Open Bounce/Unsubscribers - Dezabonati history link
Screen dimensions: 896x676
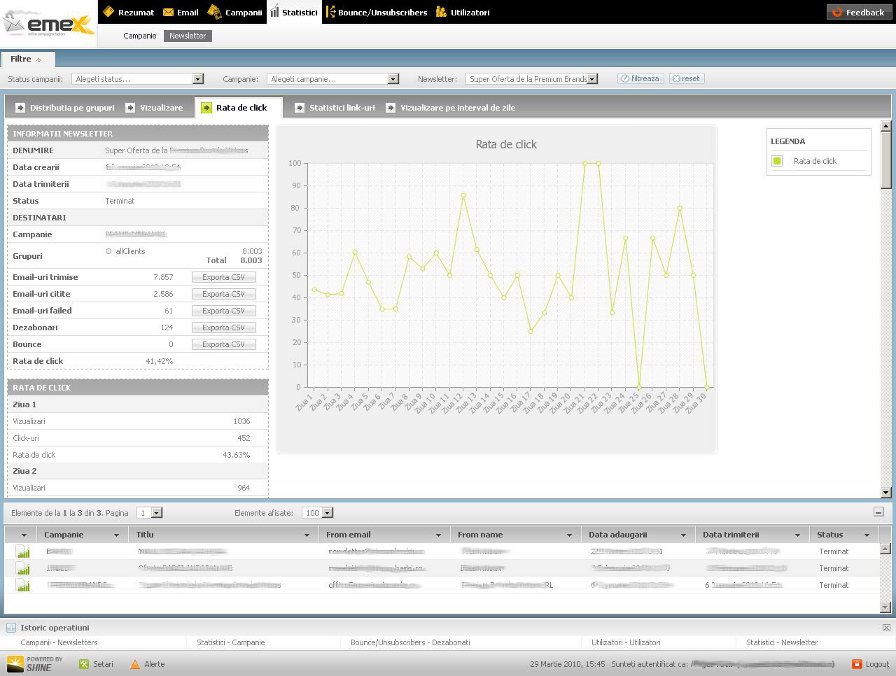[x=410, y=642]
